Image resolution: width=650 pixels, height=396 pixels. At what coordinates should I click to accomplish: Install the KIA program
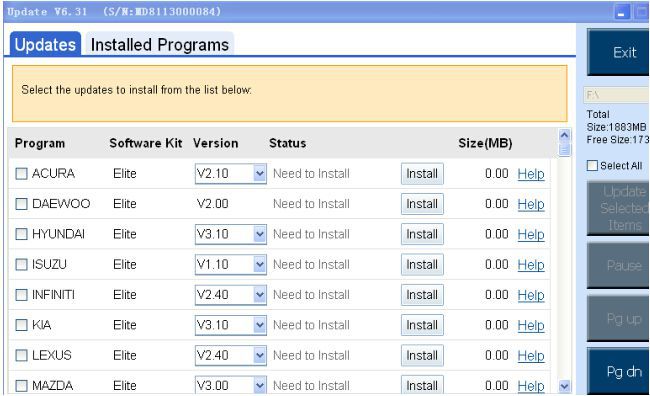(422, 325)
